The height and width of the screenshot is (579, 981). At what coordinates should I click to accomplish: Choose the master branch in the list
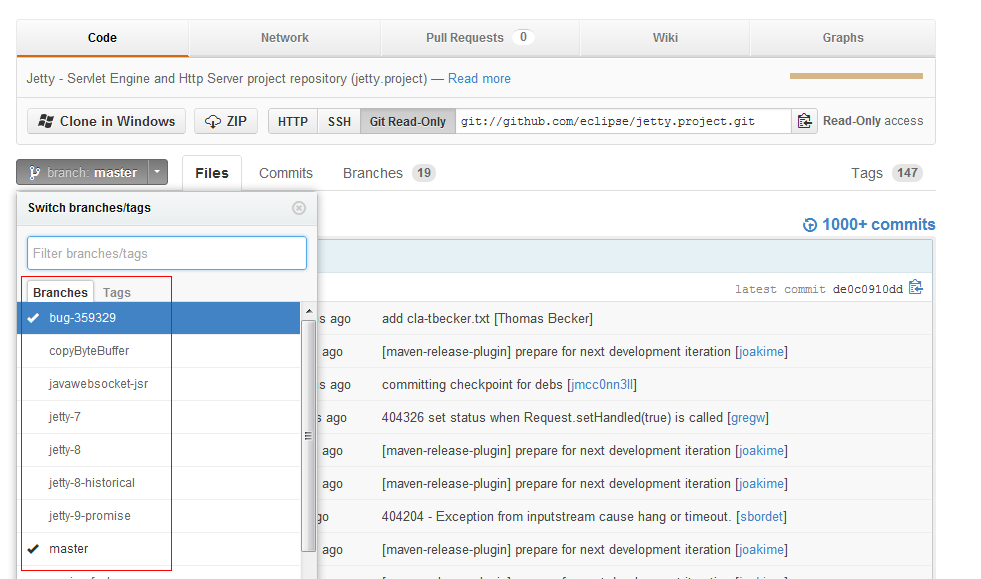[x=158, y=549]
